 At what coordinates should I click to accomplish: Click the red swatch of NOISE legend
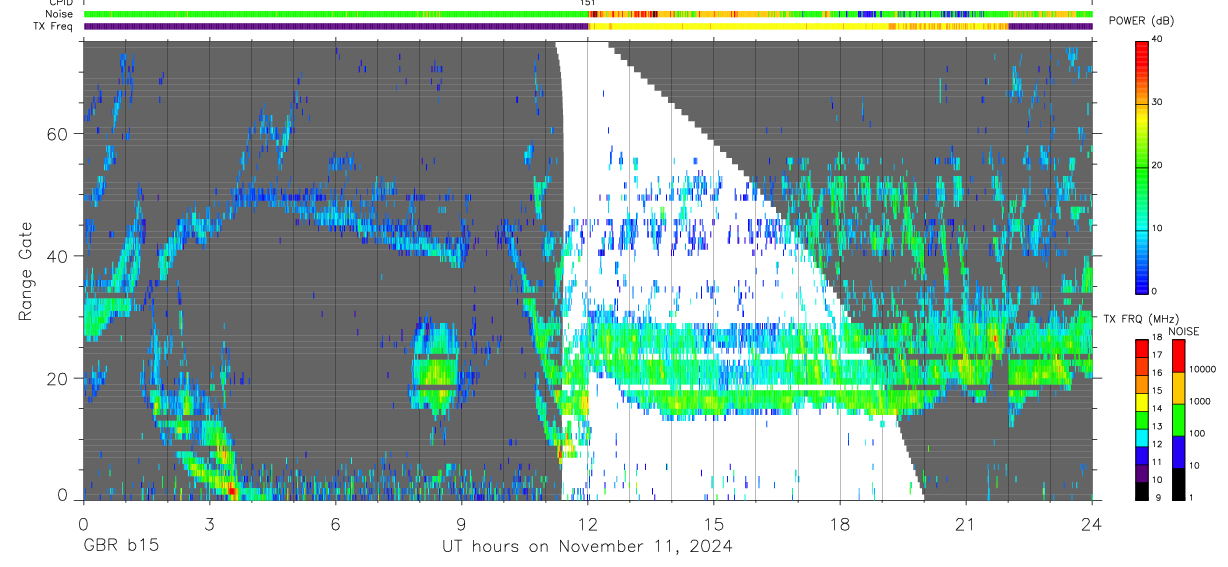tap(1179, 356)
